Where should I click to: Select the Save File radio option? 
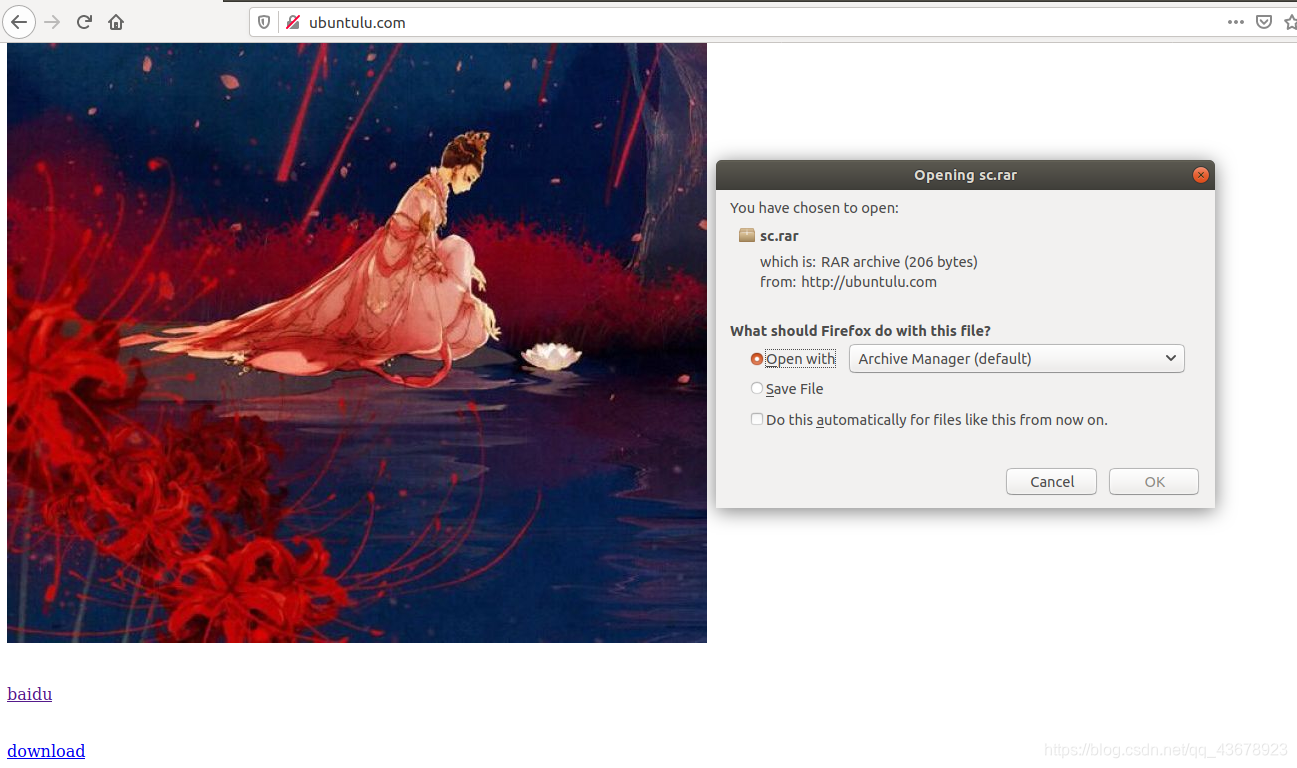pos(757,389)
